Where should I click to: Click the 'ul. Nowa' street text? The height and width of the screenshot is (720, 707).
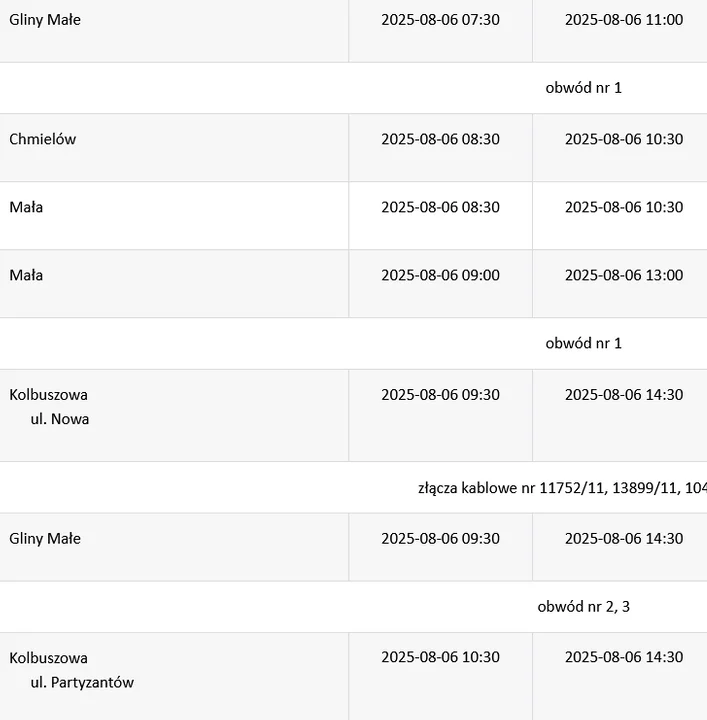point(60,419)
